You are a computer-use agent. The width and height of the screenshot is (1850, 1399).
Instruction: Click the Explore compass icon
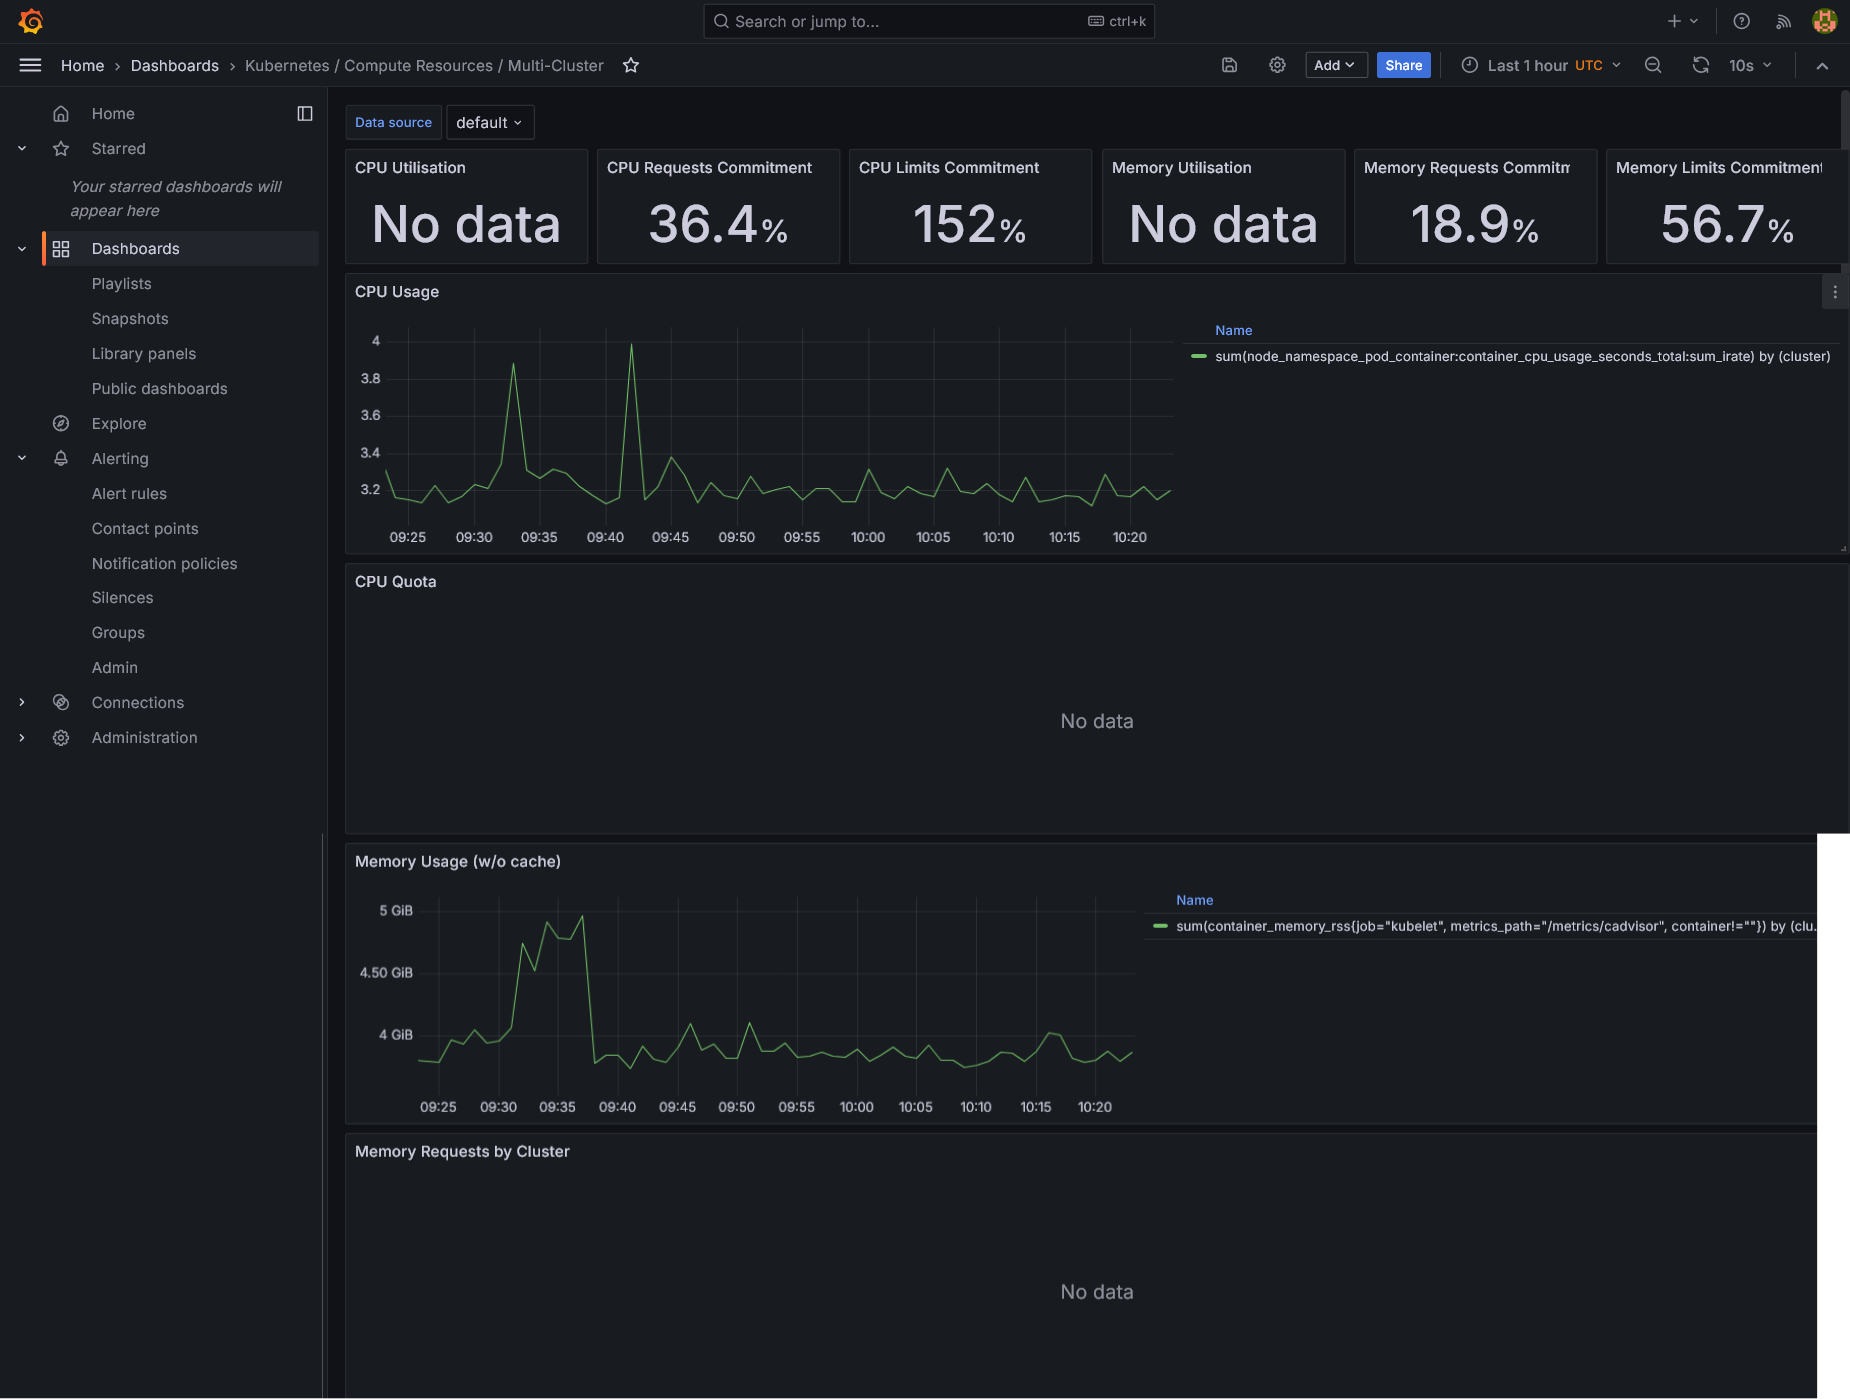pyautogui.click(x=61, y=424)
